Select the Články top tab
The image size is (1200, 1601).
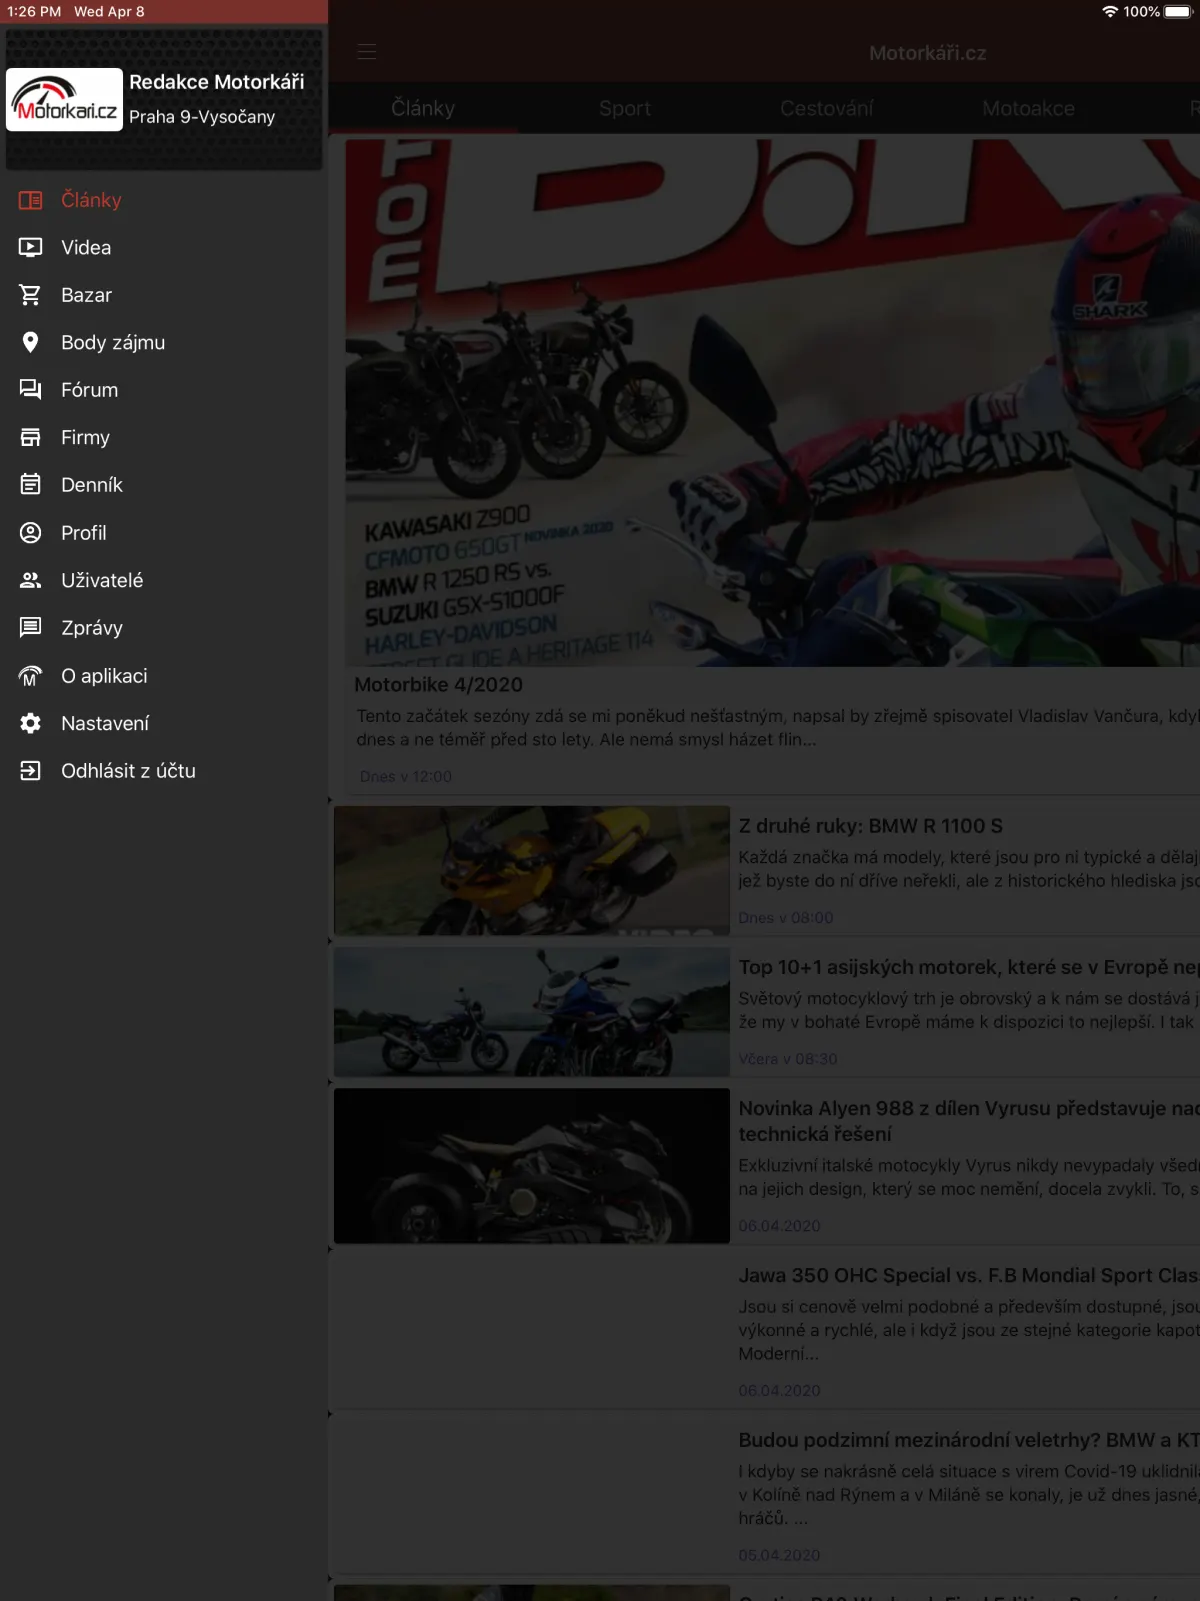pyautogui.click(x=423, y=108)
